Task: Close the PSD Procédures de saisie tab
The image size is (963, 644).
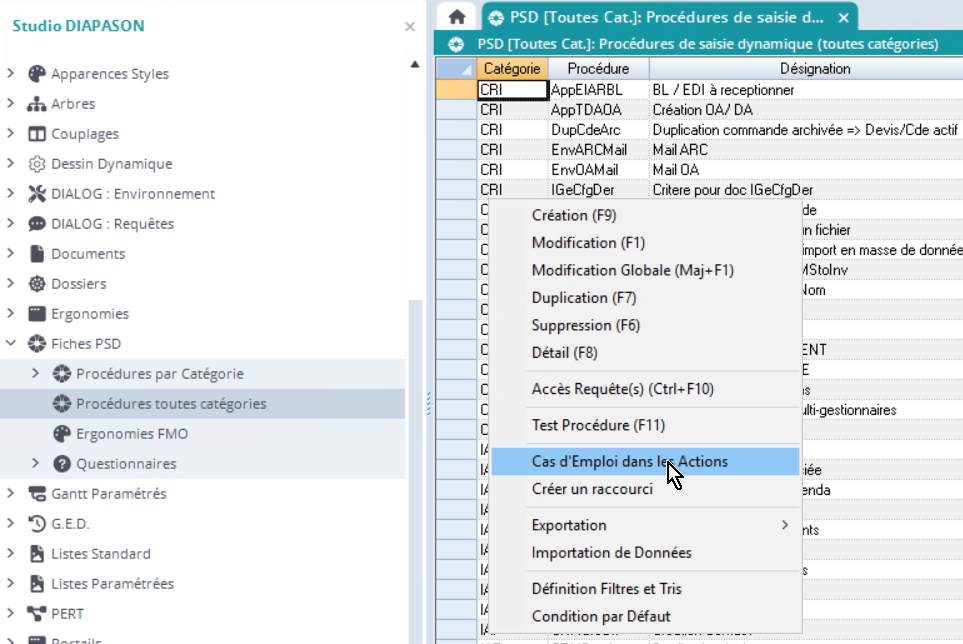Action: tap(844, 17)
